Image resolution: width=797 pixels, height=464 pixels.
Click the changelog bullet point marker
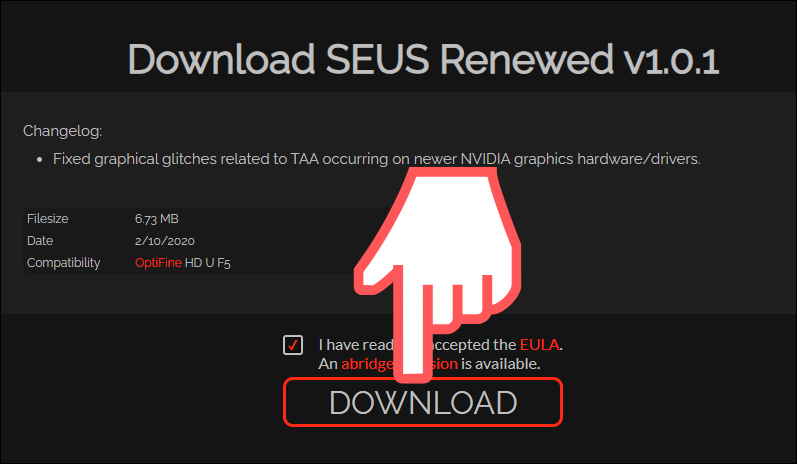coord(40,160)
